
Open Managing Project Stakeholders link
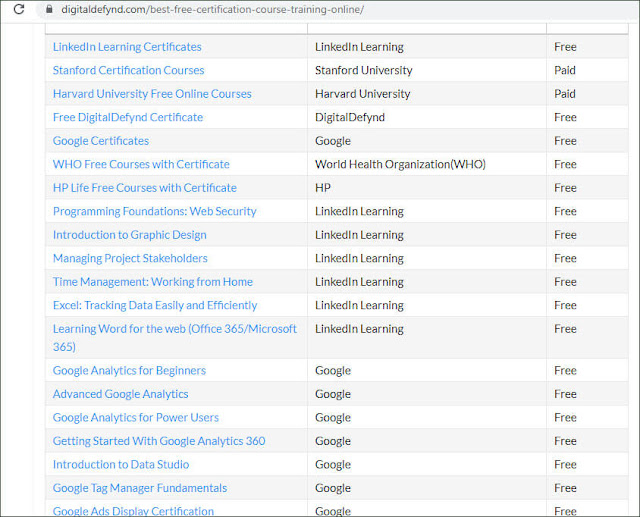tap(130, 258)
